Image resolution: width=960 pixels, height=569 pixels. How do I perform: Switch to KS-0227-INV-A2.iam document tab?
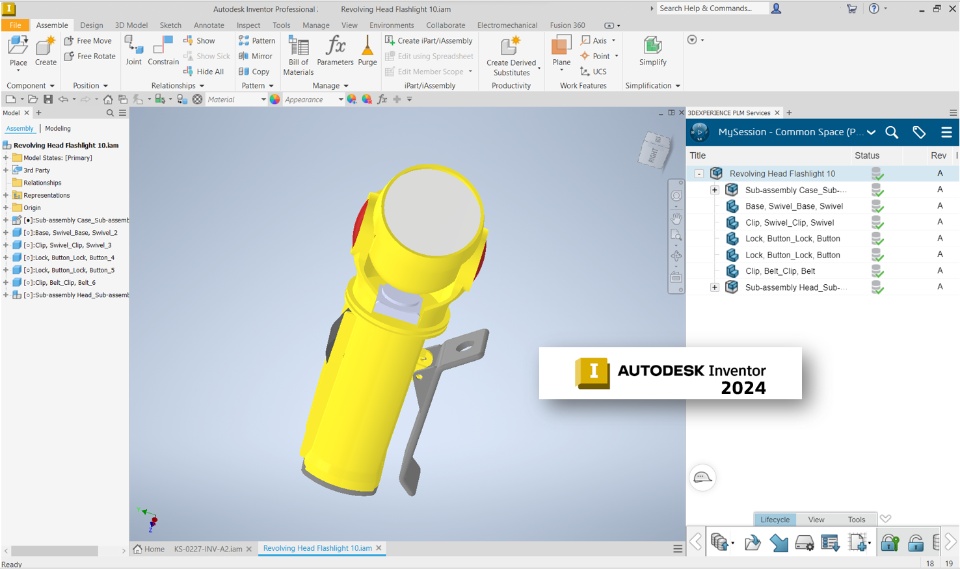208,549
